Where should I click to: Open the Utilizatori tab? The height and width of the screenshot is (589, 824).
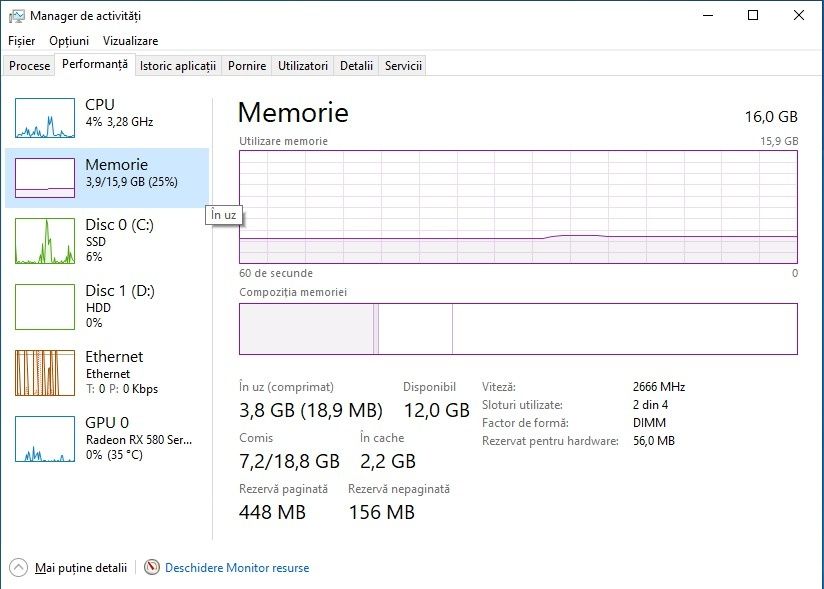(303, 66)
